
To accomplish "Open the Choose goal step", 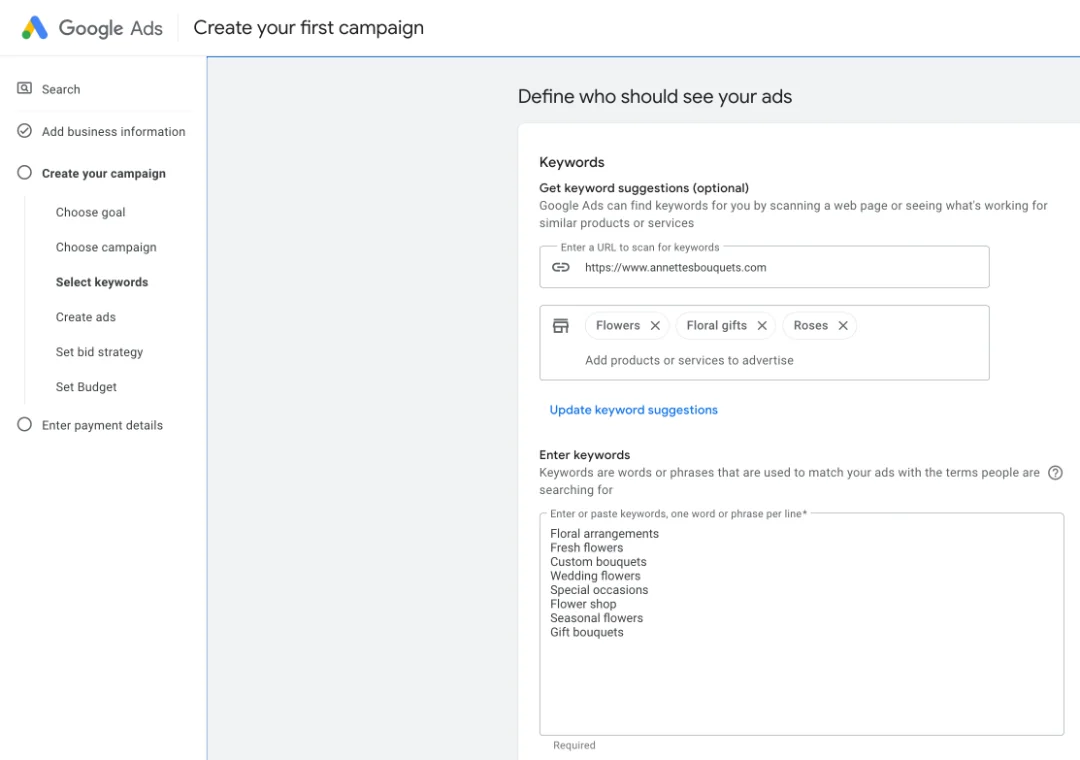I will [90, 212].
